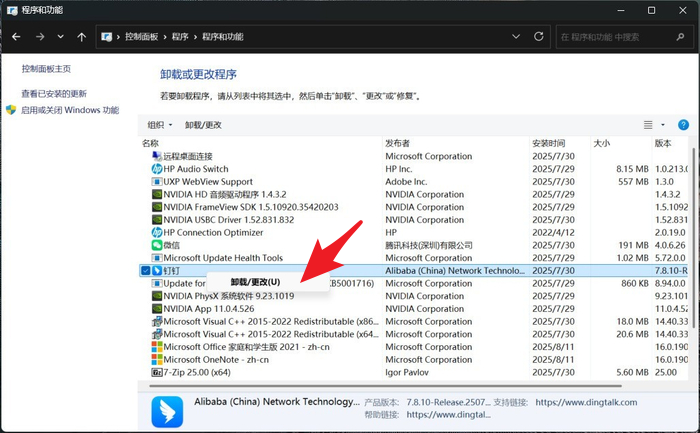700x433 pixels.
Task: Select 远程桌面连接 row name
Action: (188, 156)
